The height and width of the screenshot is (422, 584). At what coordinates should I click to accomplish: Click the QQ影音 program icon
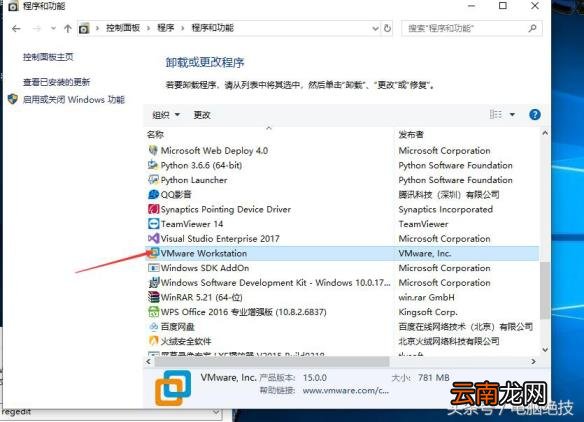(153, 194)
